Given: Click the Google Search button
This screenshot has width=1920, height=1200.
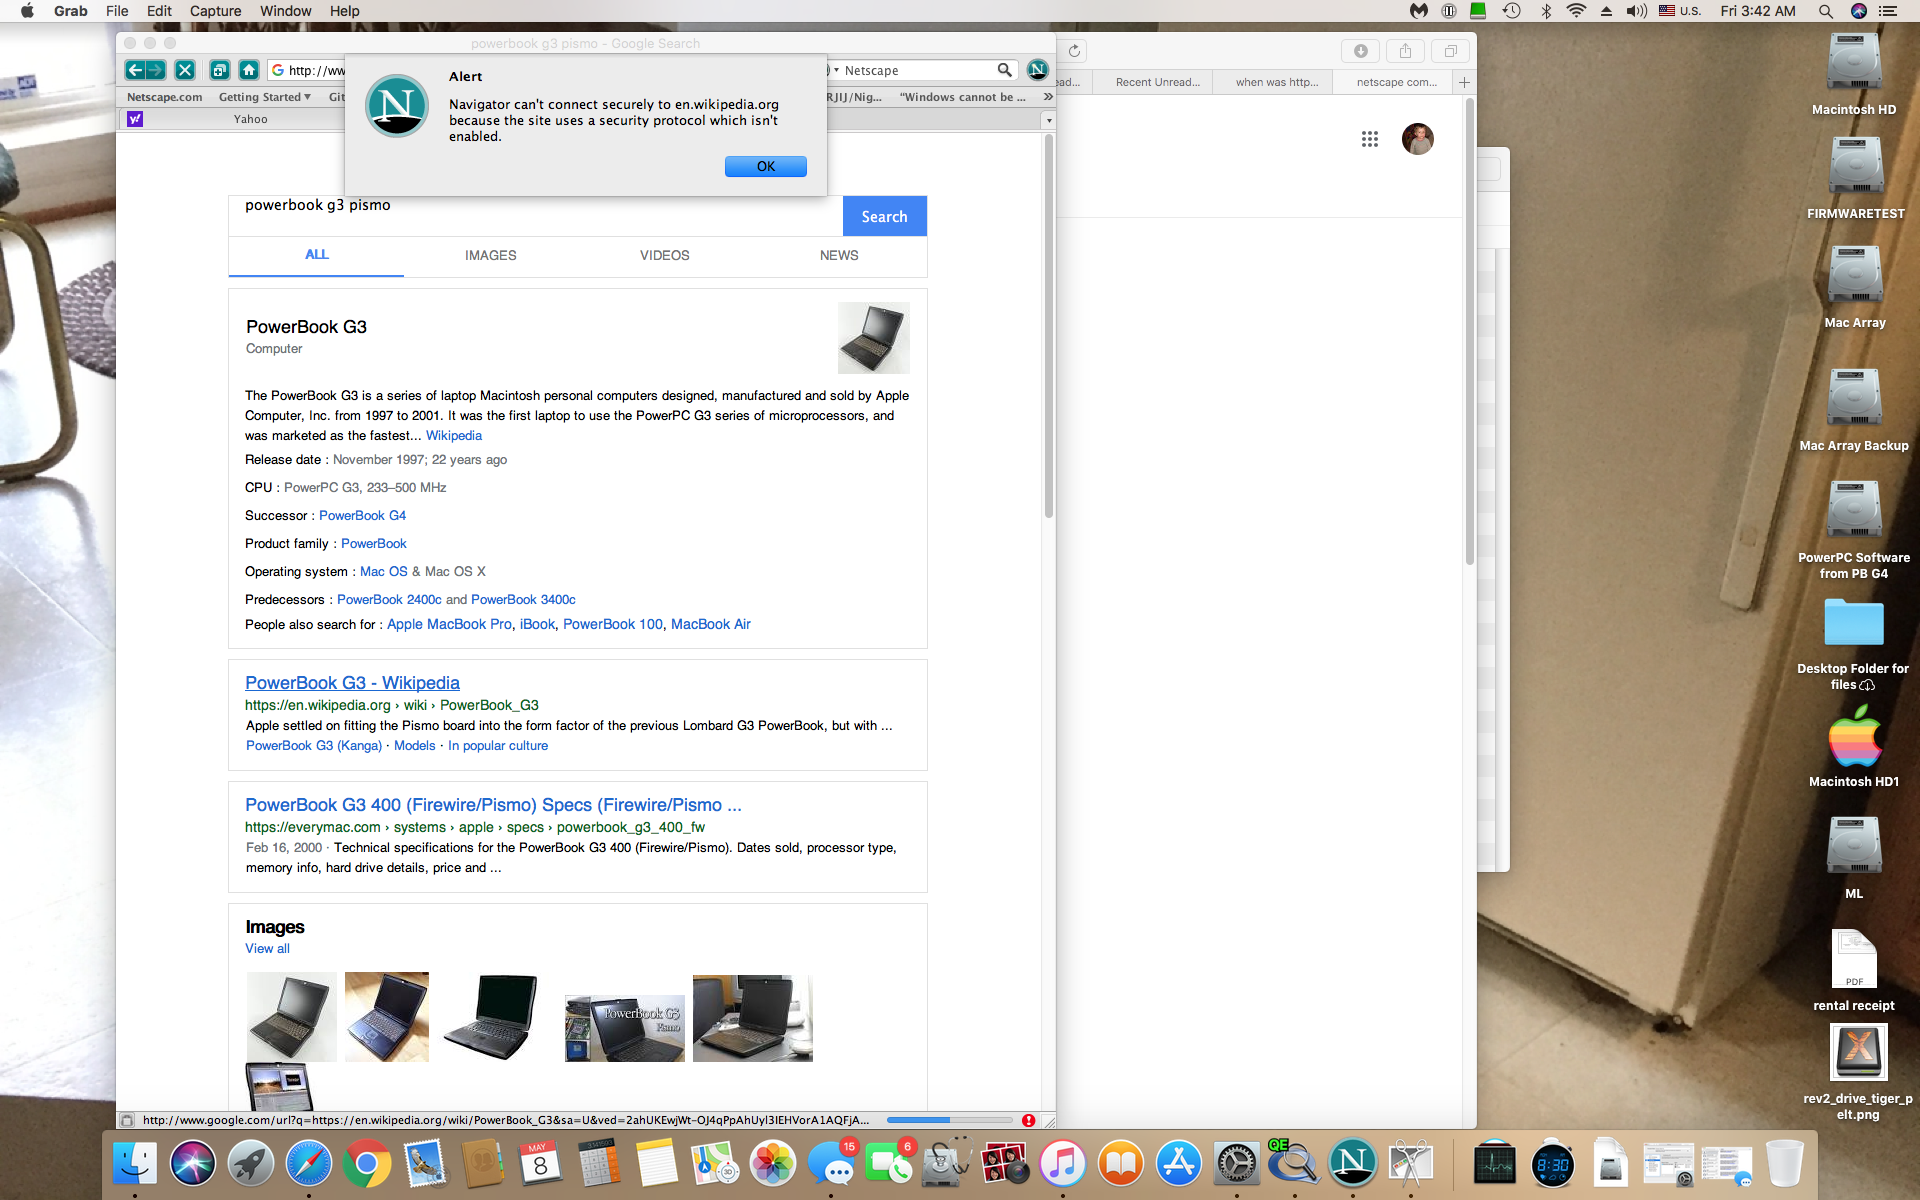Looking at the screenshot, I should [884, 216].
